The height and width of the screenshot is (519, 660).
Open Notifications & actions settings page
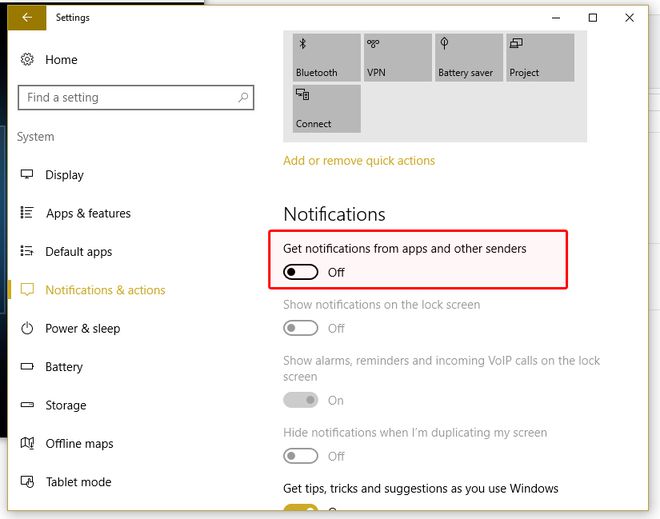[x=105, y=290]
